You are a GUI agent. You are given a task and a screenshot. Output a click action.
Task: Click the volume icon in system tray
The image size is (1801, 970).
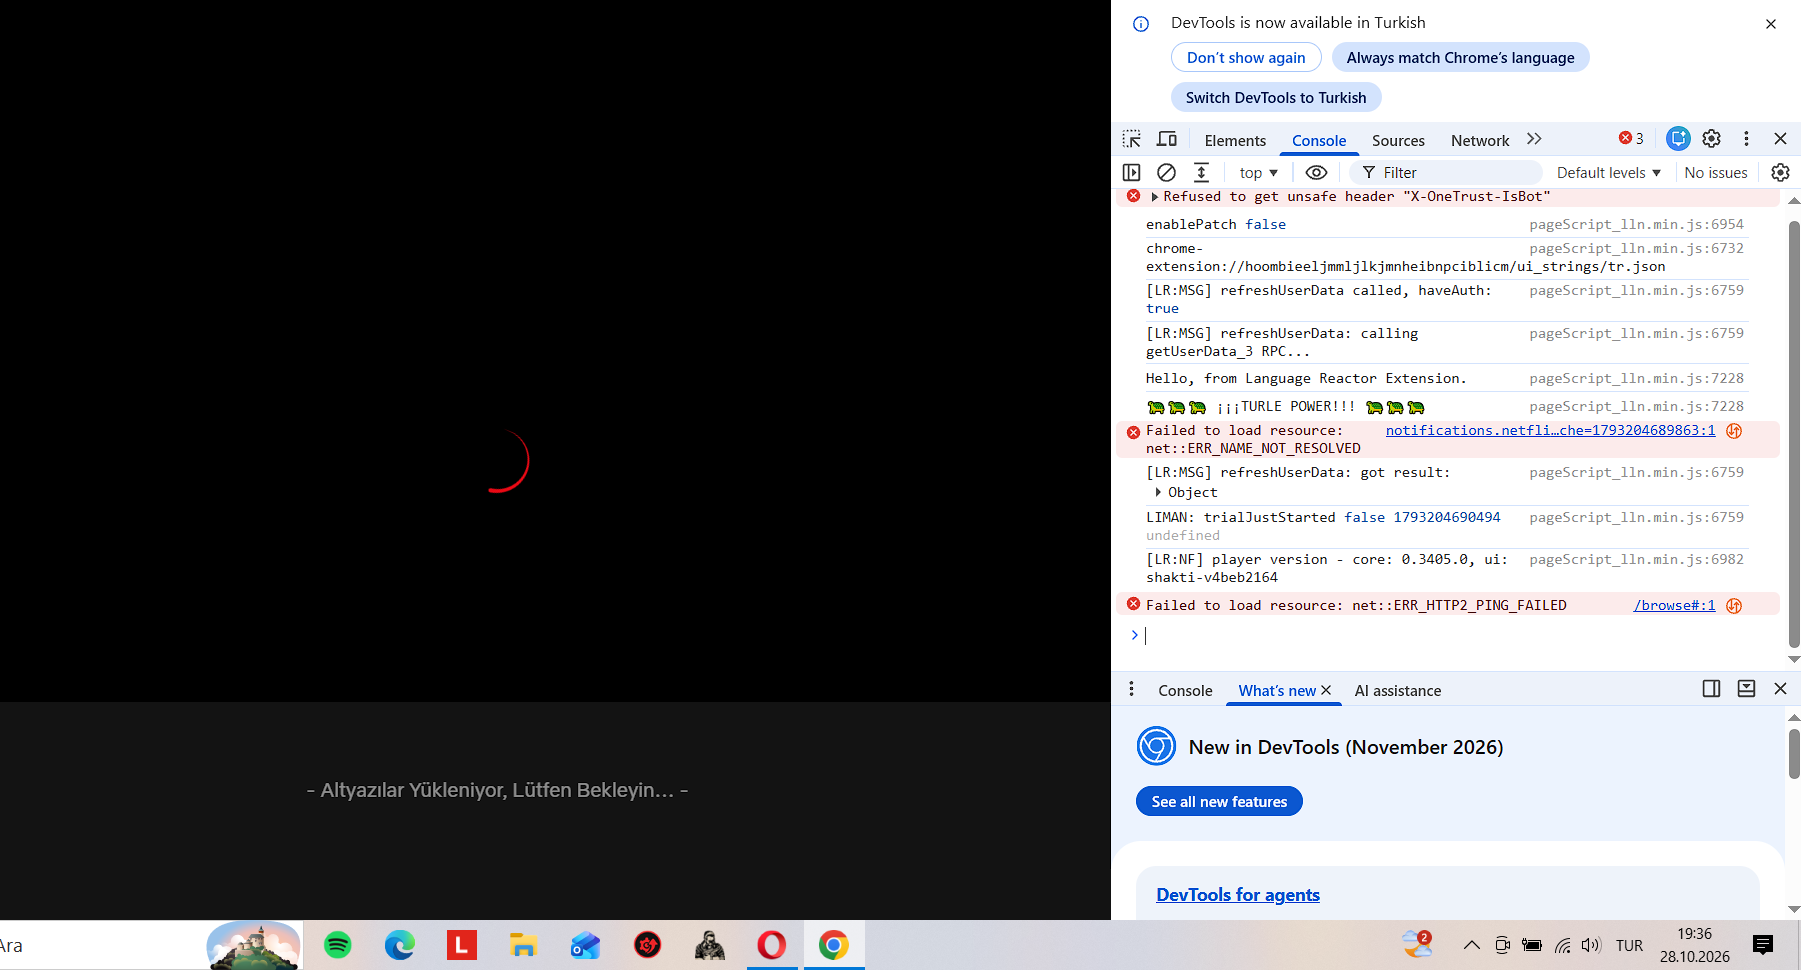point(1591,945)
